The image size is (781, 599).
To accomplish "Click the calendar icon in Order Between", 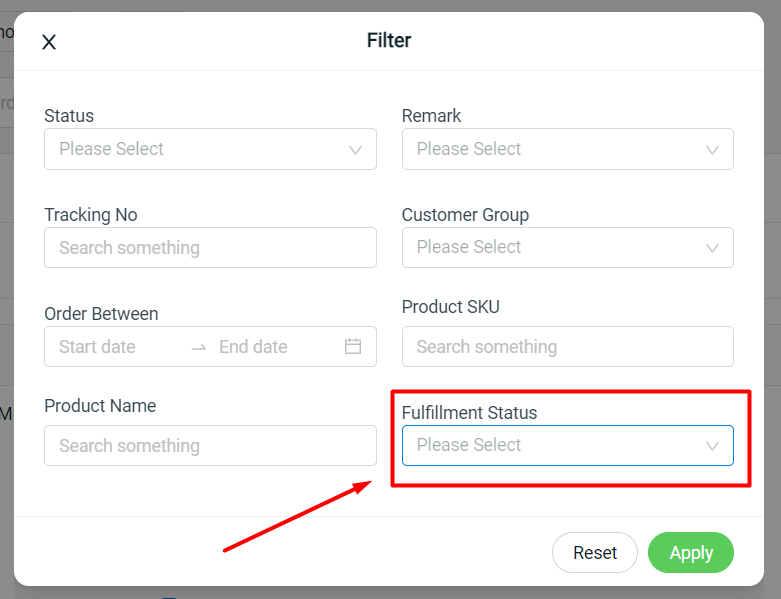I will tap(353, 346).
